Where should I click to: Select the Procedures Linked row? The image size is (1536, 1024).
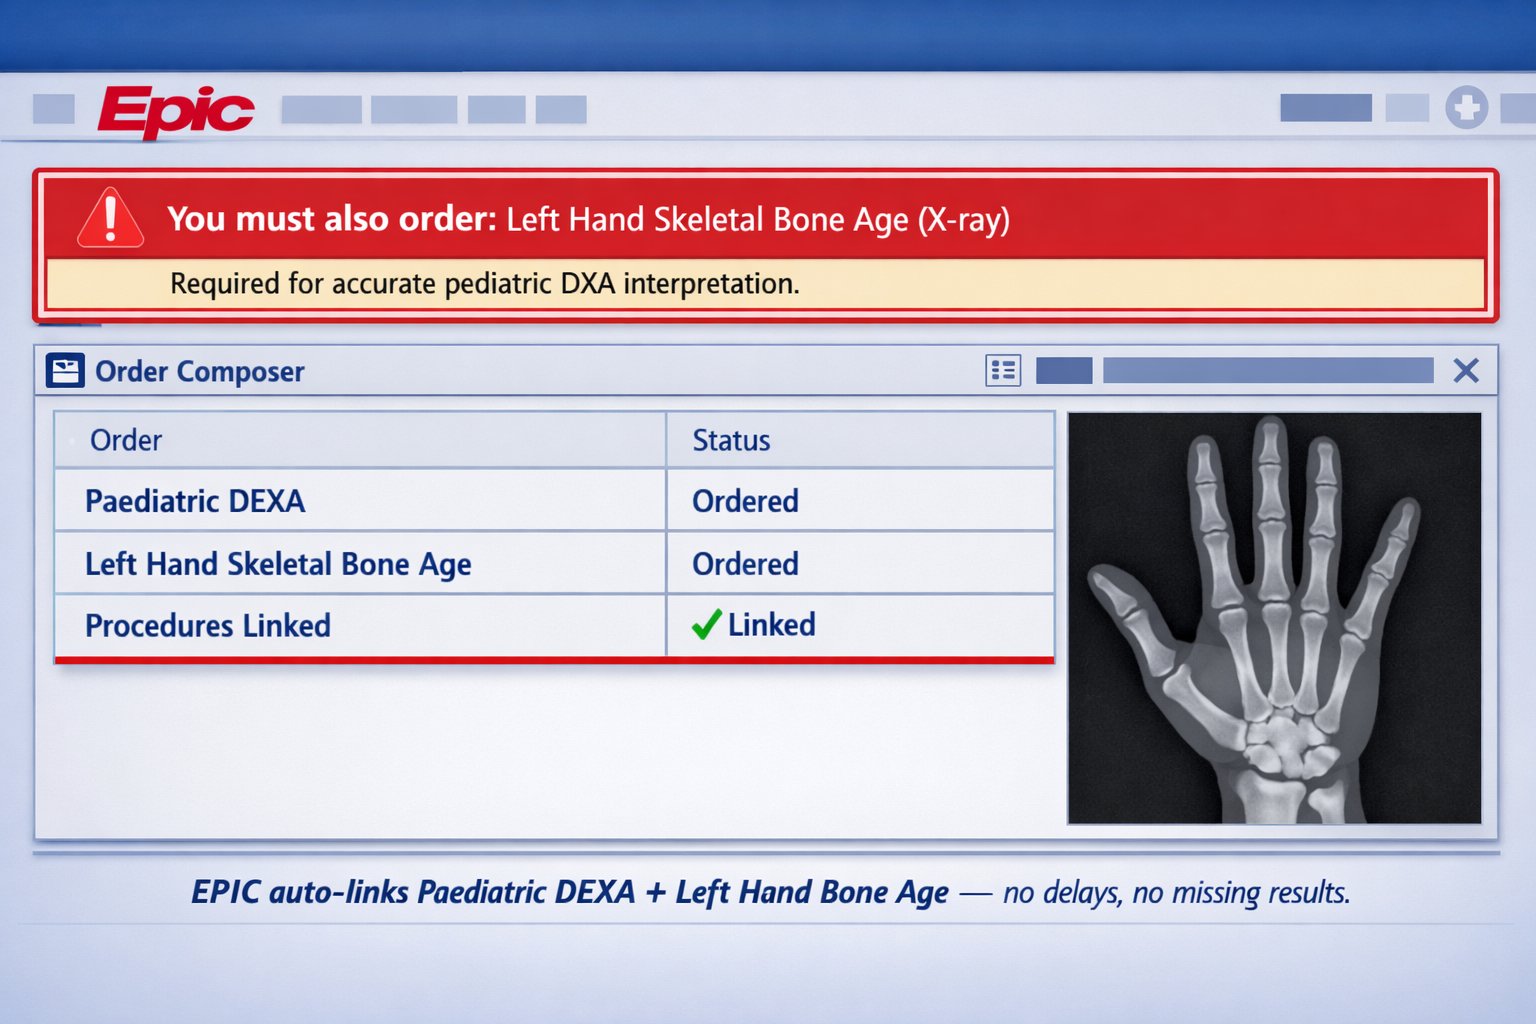pyautogui.click(x=555, y=626)
